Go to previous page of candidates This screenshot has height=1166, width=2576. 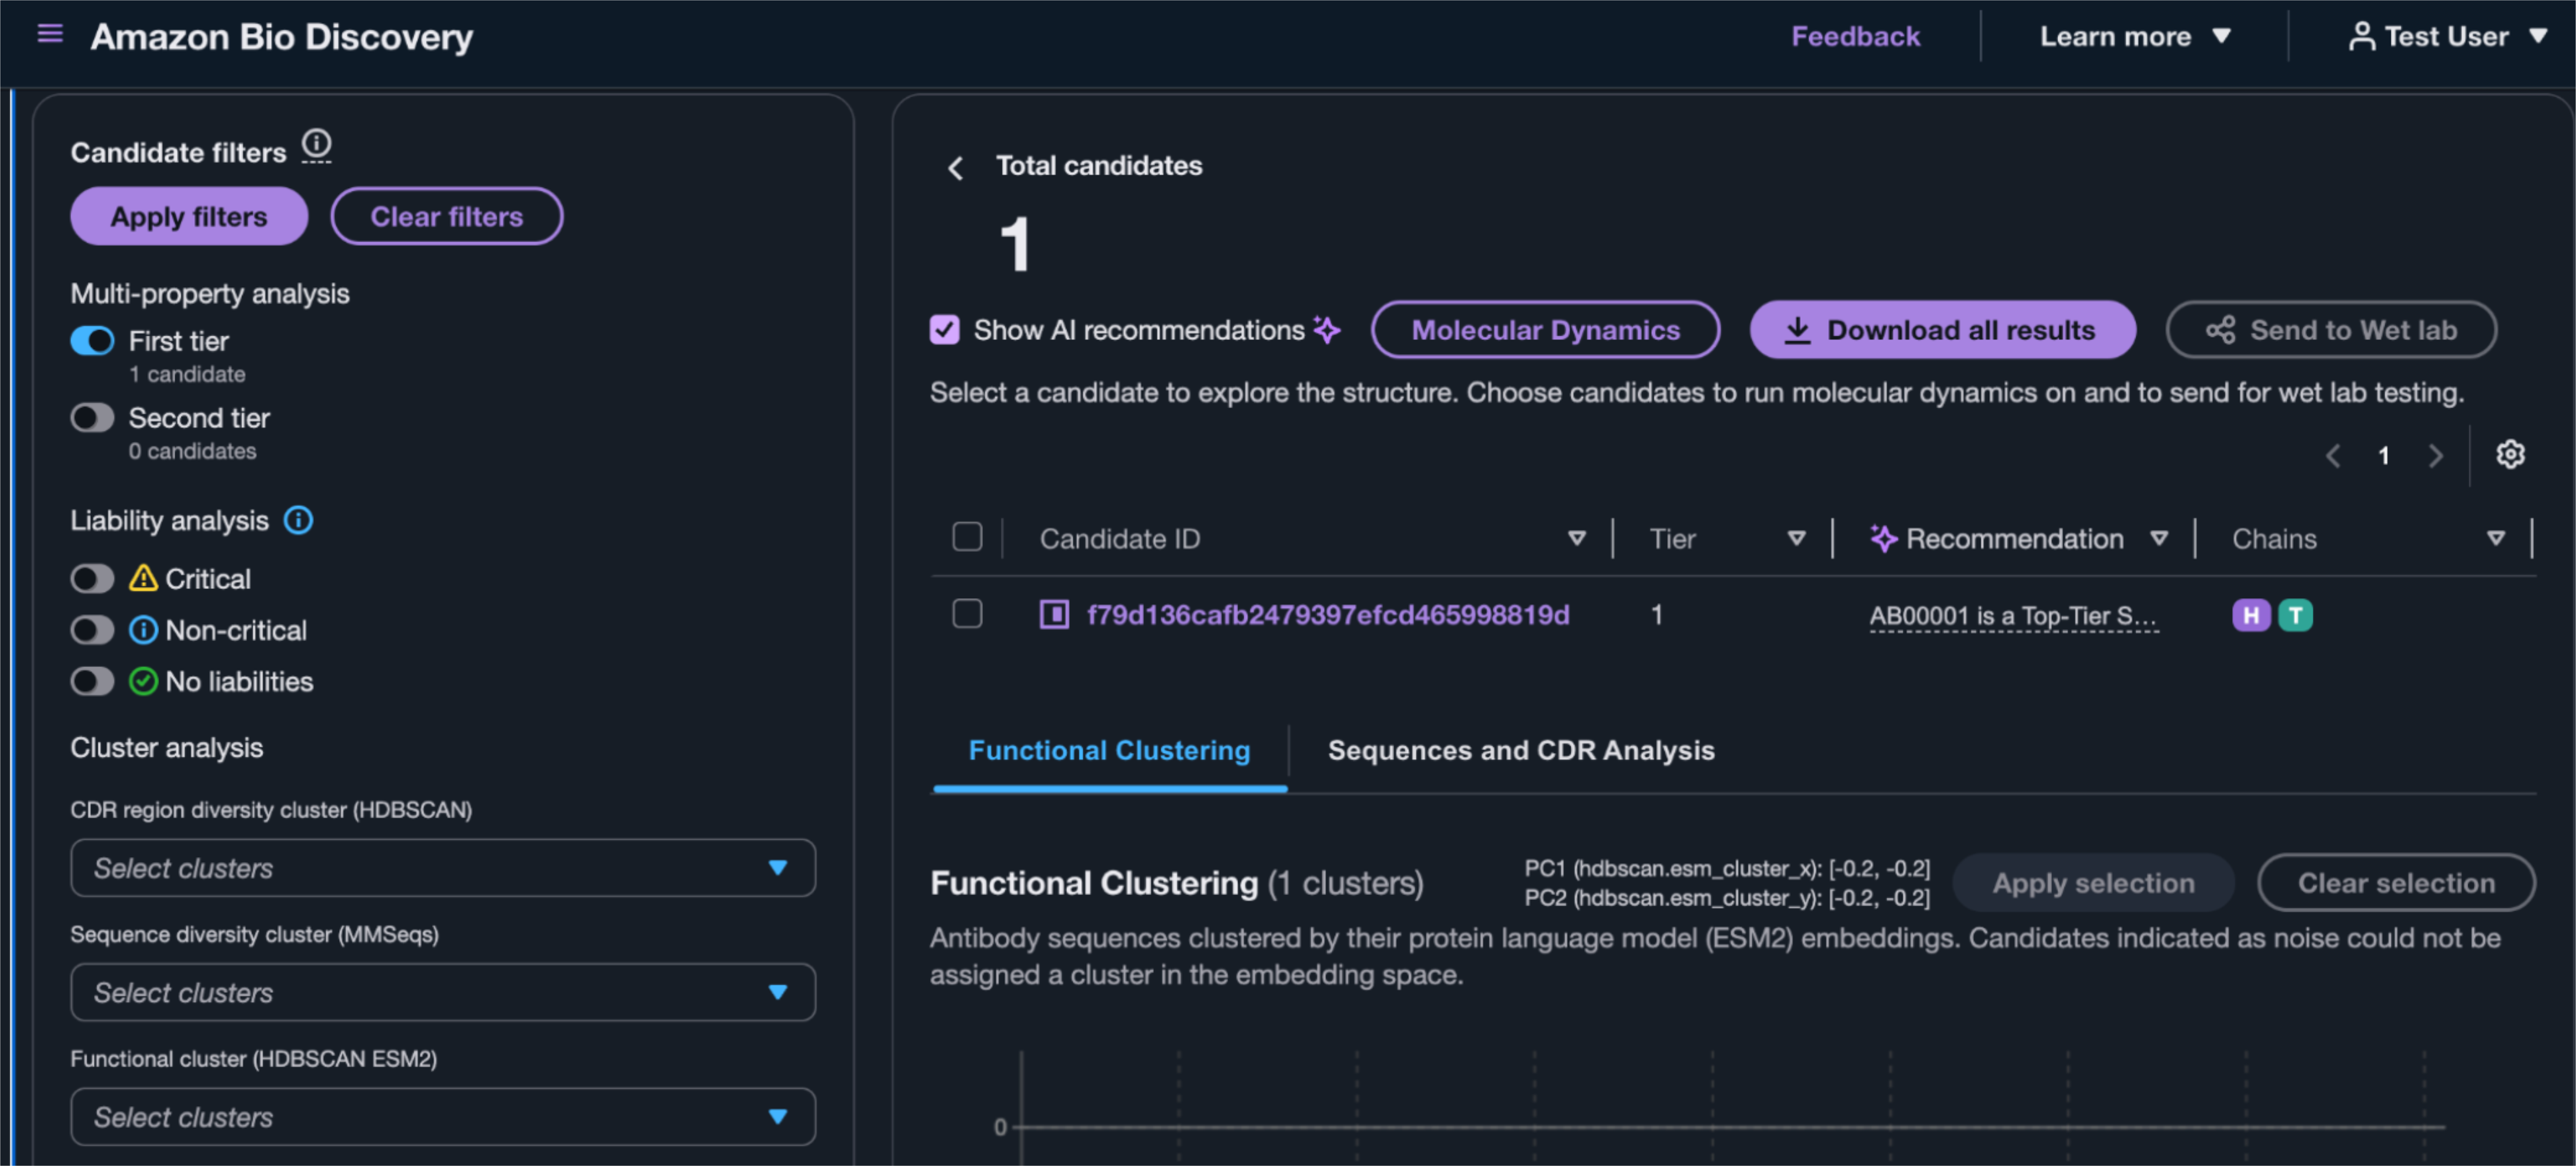point(2333,456)
